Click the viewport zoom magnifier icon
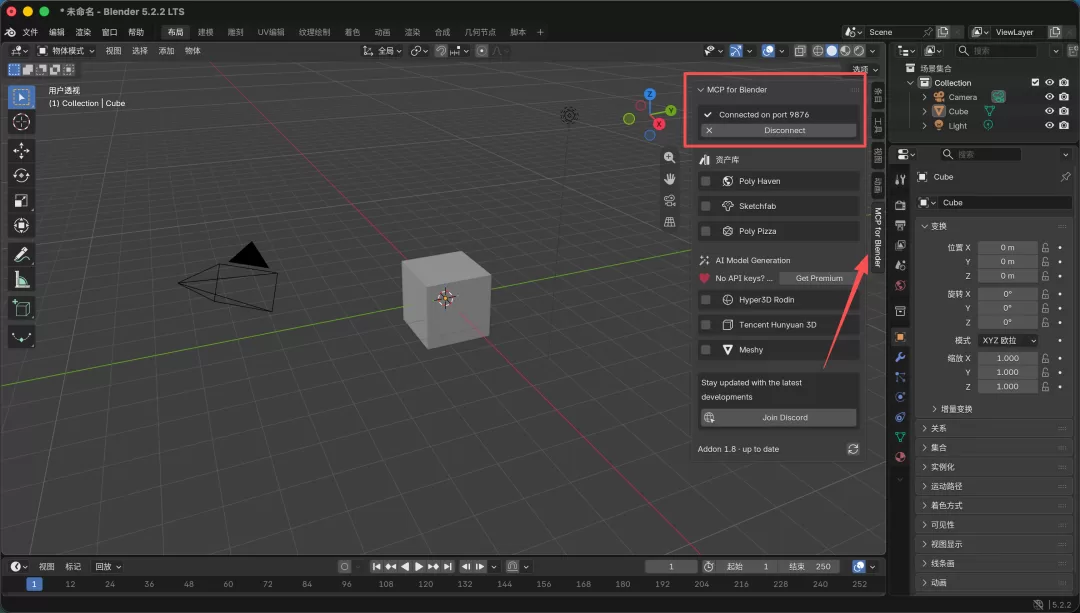 click(669, 158)
